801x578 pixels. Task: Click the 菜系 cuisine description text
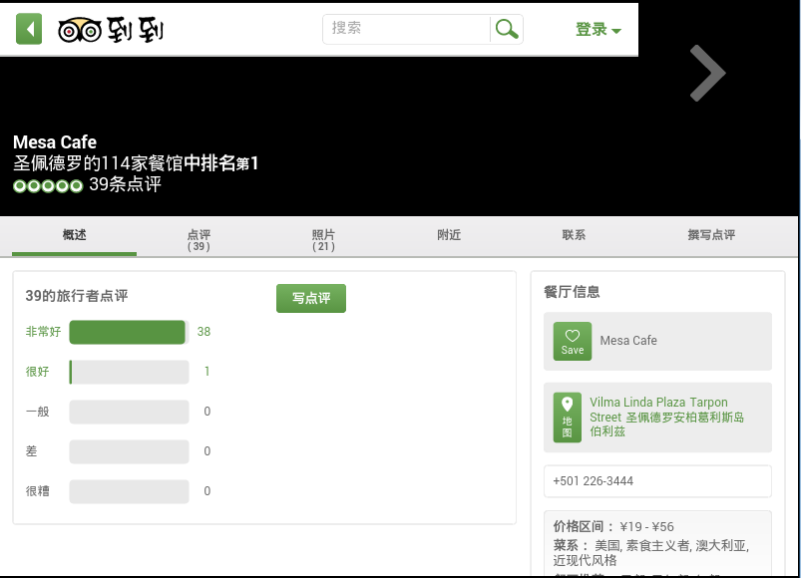click(x=651, y=552)
